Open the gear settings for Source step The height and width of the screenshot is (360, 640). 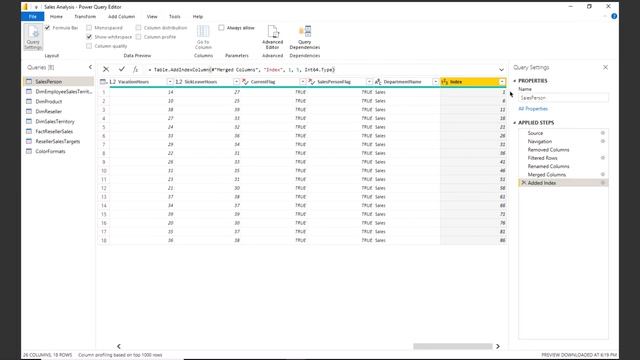(x=602, y=133)
